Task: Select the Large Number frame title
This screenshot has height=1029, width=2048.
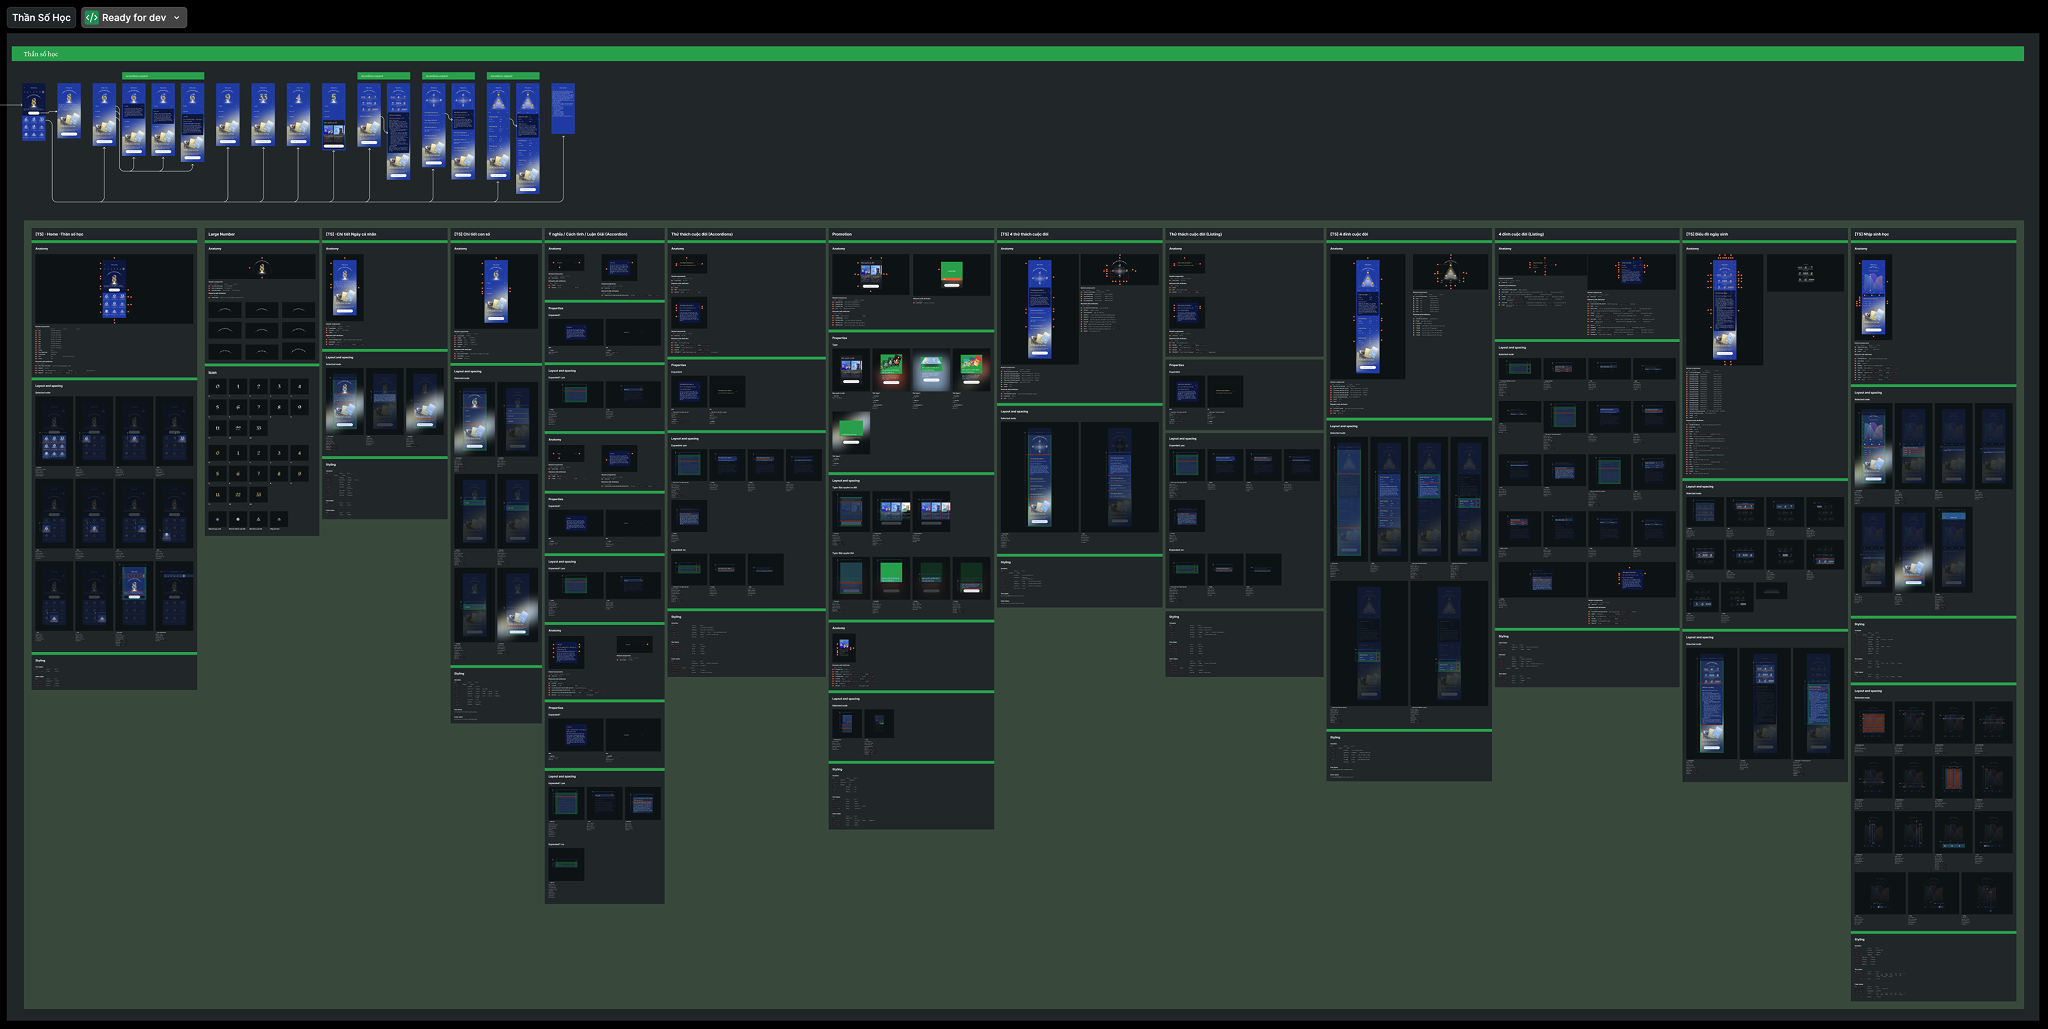Action: (222, 234)
